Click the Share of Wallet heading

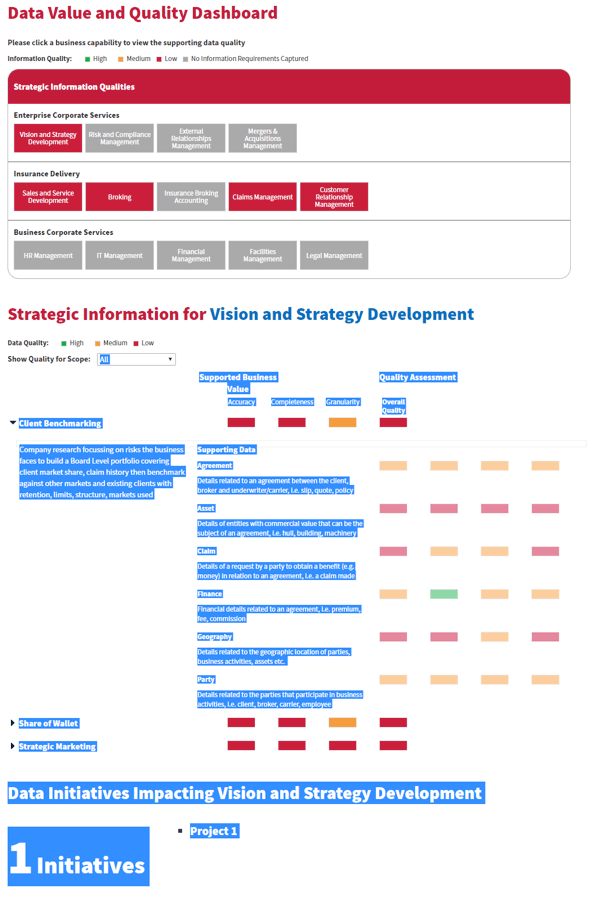coord(49,723)
